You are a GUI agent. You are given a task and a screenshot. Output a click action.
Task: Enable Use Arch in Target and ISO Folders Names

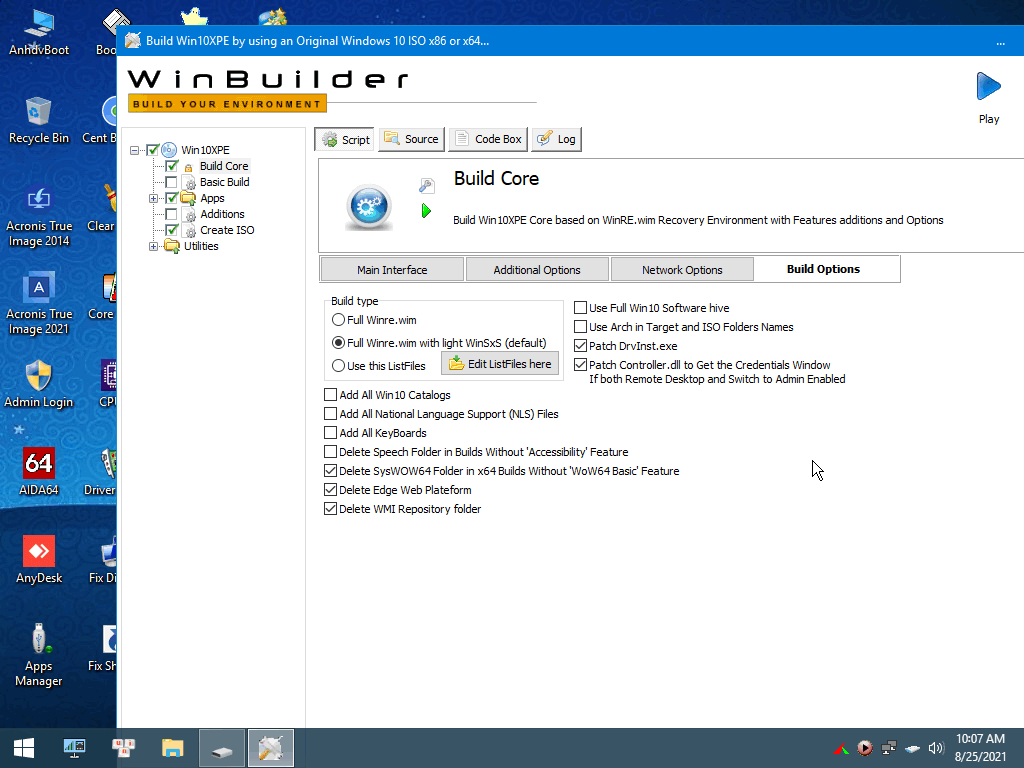click(x=580, y=327)
